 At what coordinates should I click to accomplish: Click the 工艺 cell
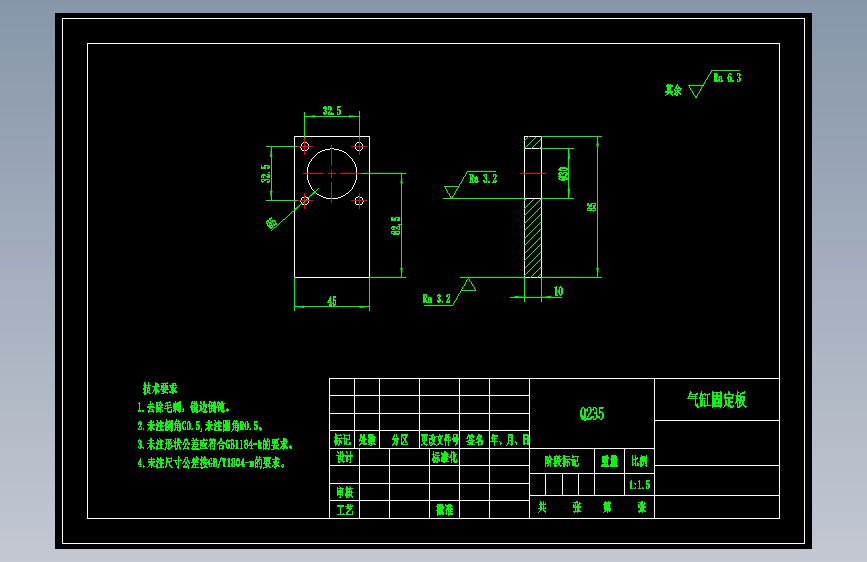click(x=344, y=509)
